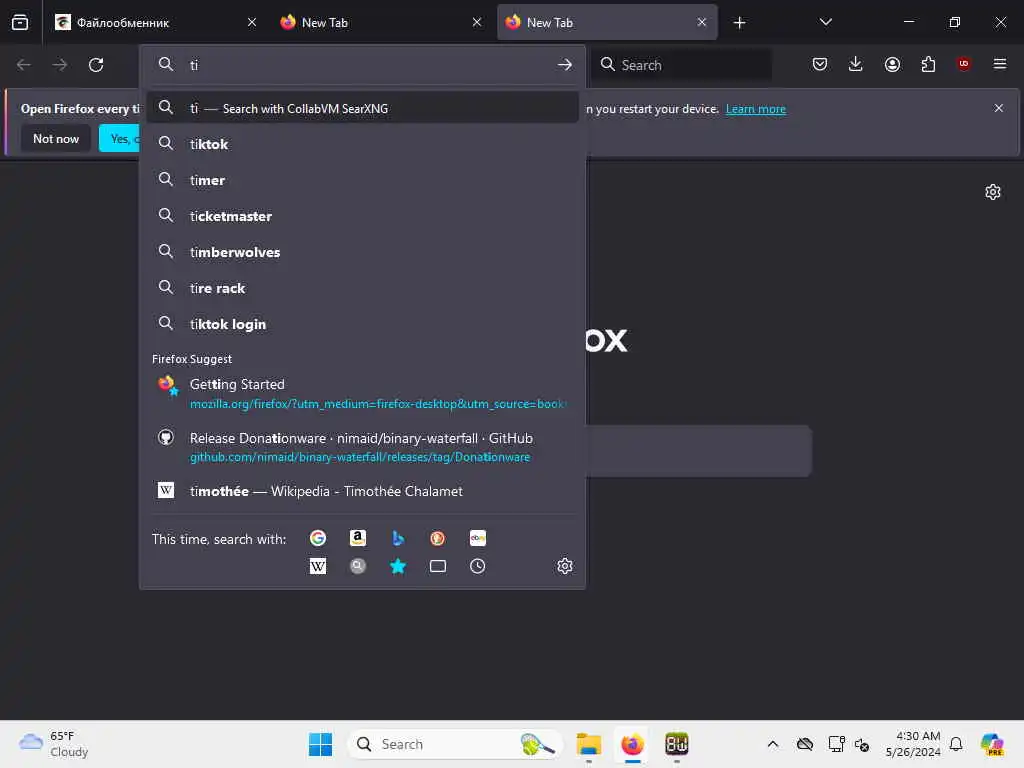Viewport: 1024px width, 768px height.
Task: Open Firefox application hamburger menu
Action: coord(1000,64)
